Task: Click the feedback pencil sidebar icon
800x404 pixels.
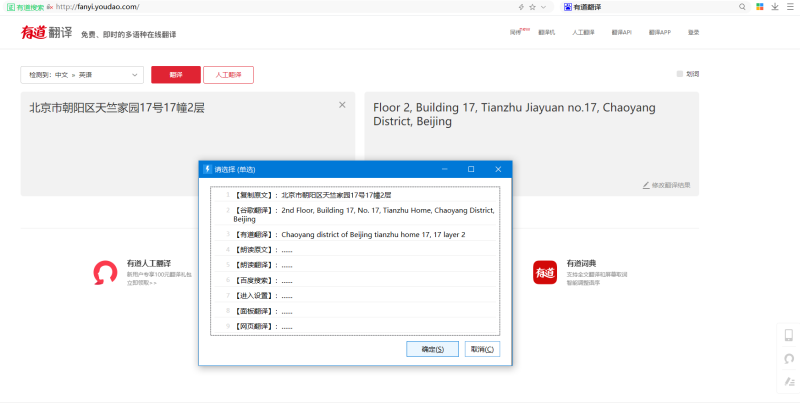Action: (x=789, y=382)
